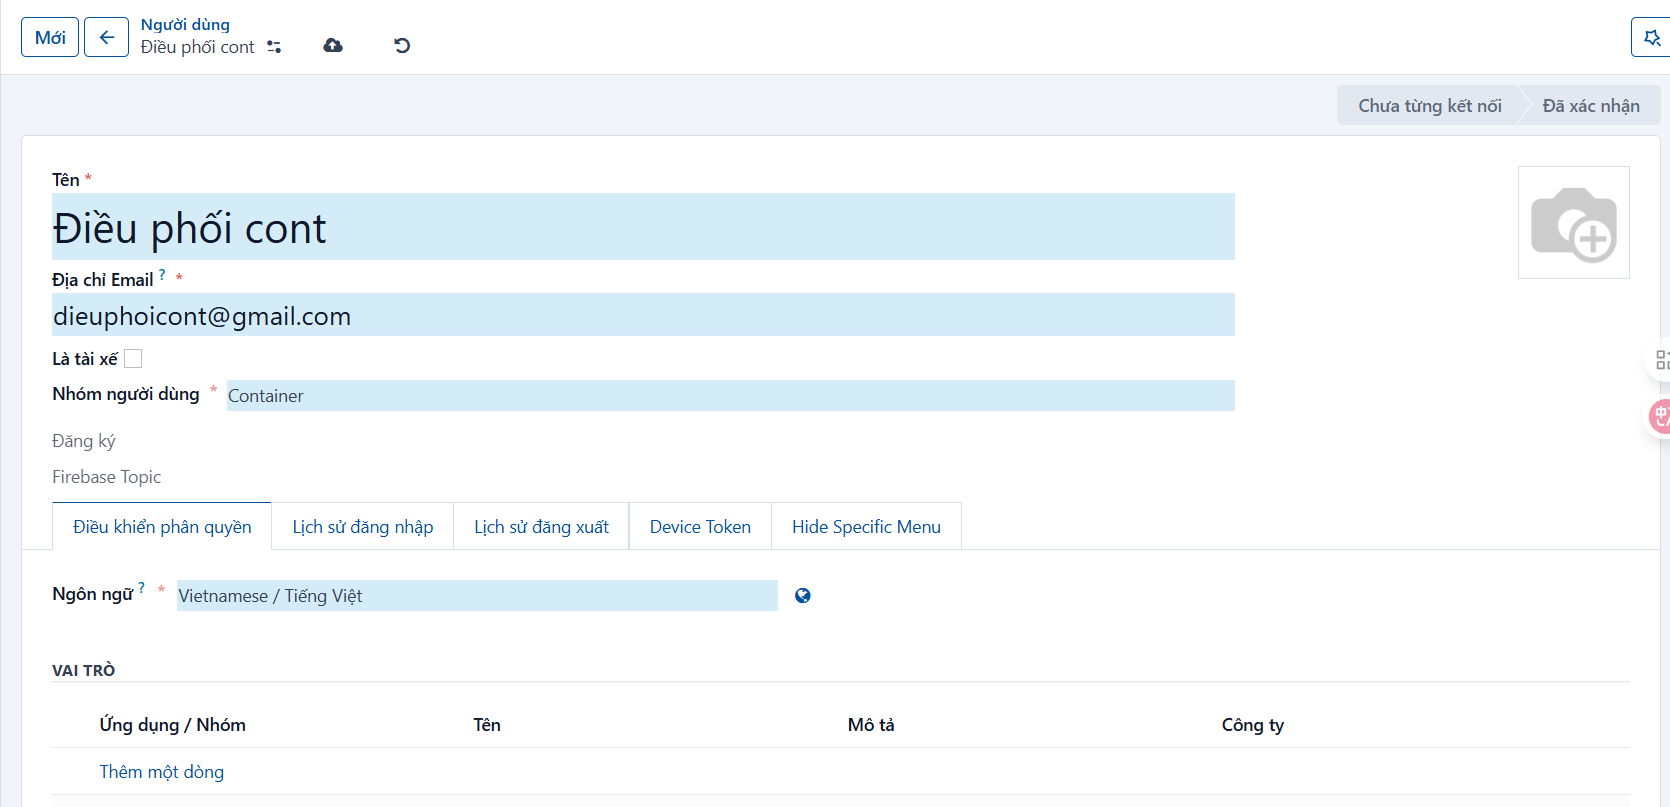Screen dimensions: 1670x807
Task: Open the Ngôn ngữ help tooltip
Action: point(141,588)
